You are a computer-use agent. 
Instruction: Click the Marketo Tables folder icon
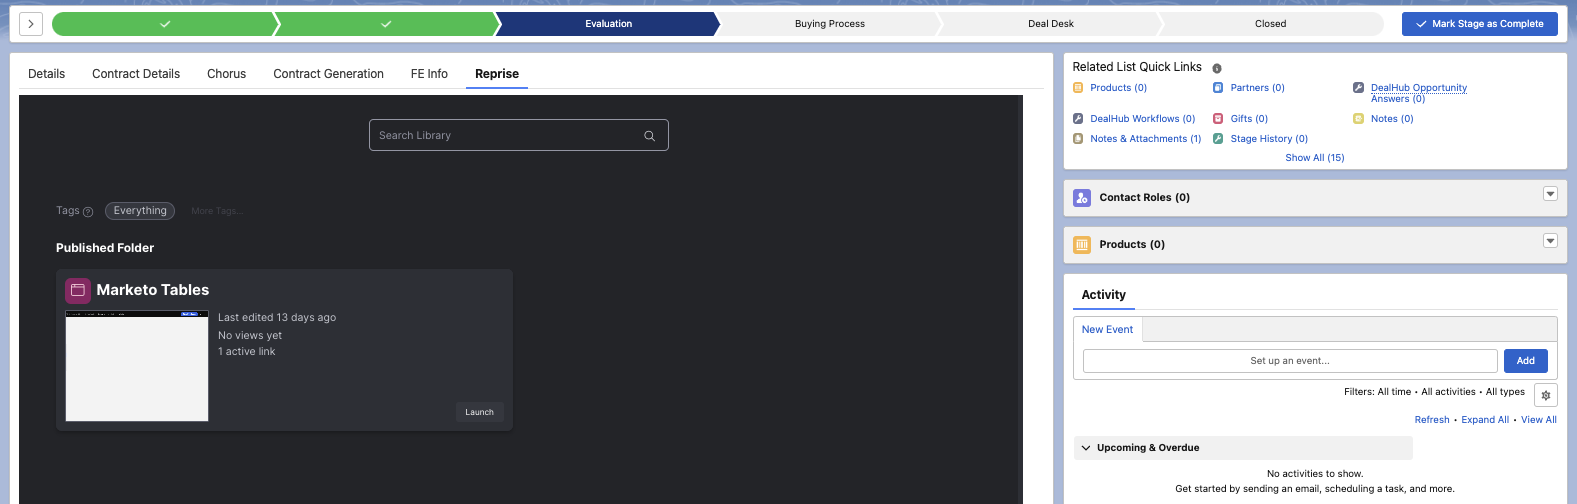[78, 290]
